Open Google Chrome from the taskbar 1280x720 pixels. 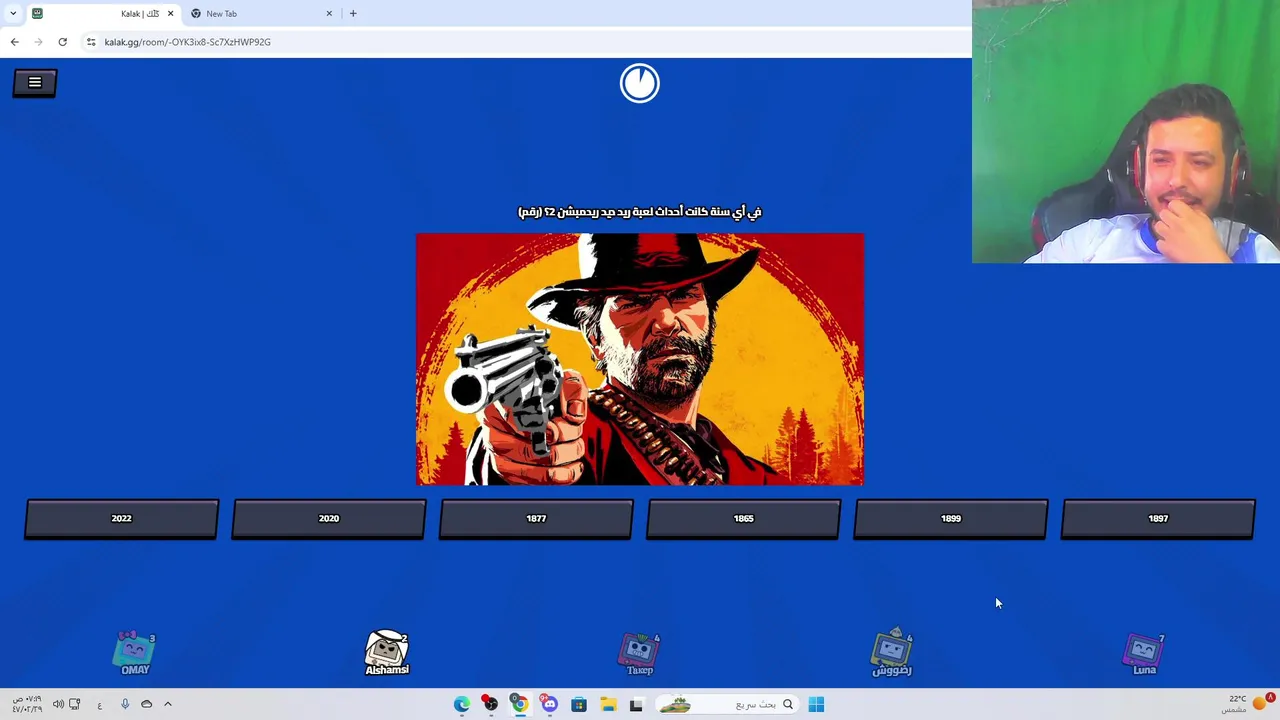click(x=520, y=704)
